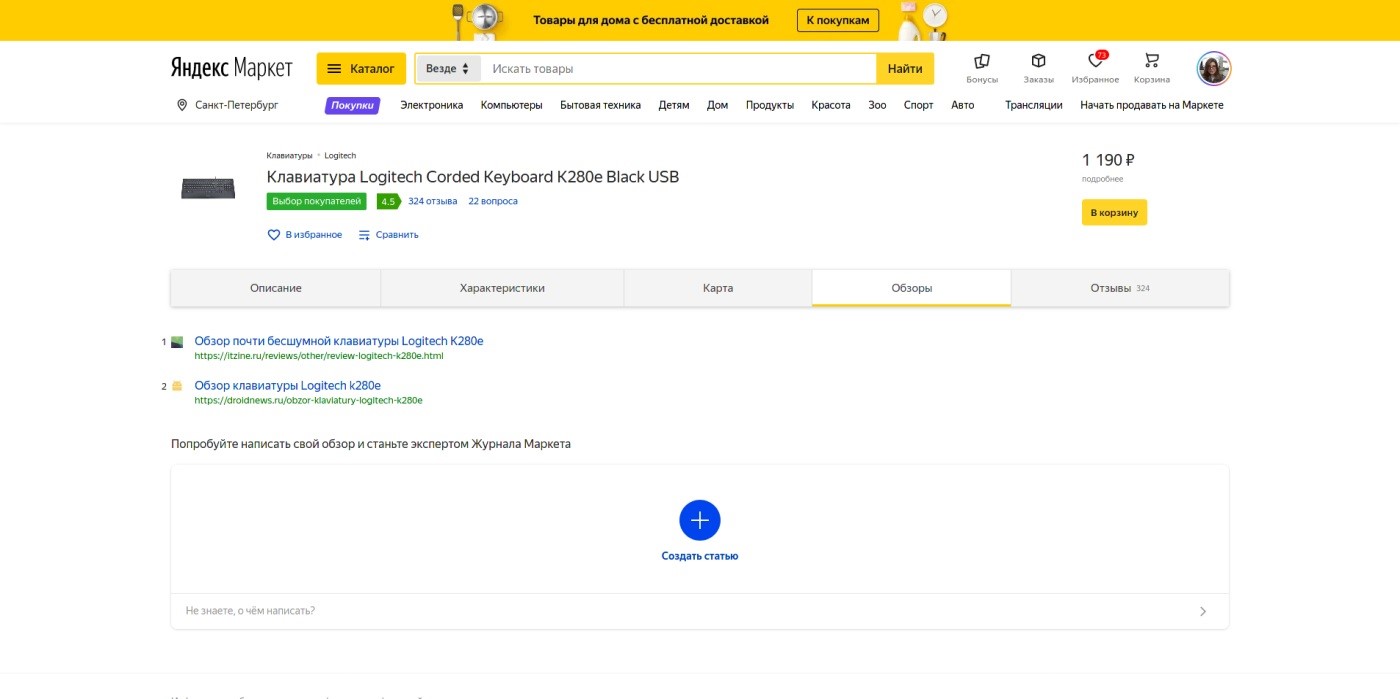Open the Зоо category
Viewport: 1400px width, 699px height.
tap(877, 105)
